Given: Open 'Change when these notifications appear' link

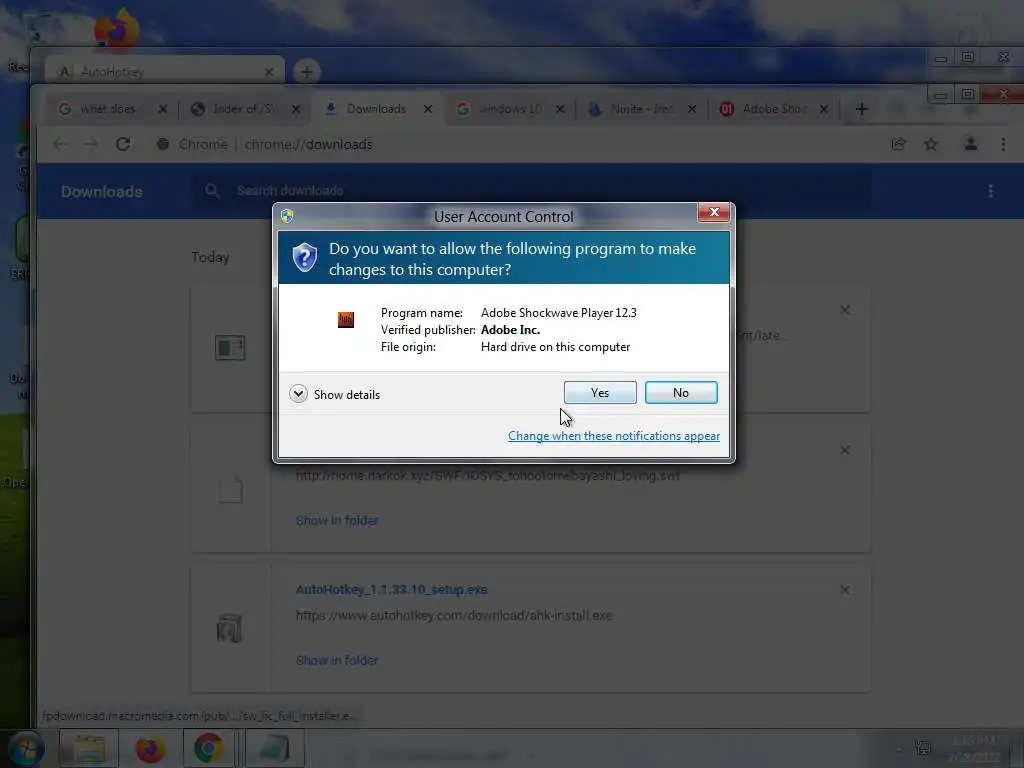Looking at the screenshot, I should [614, 436].
